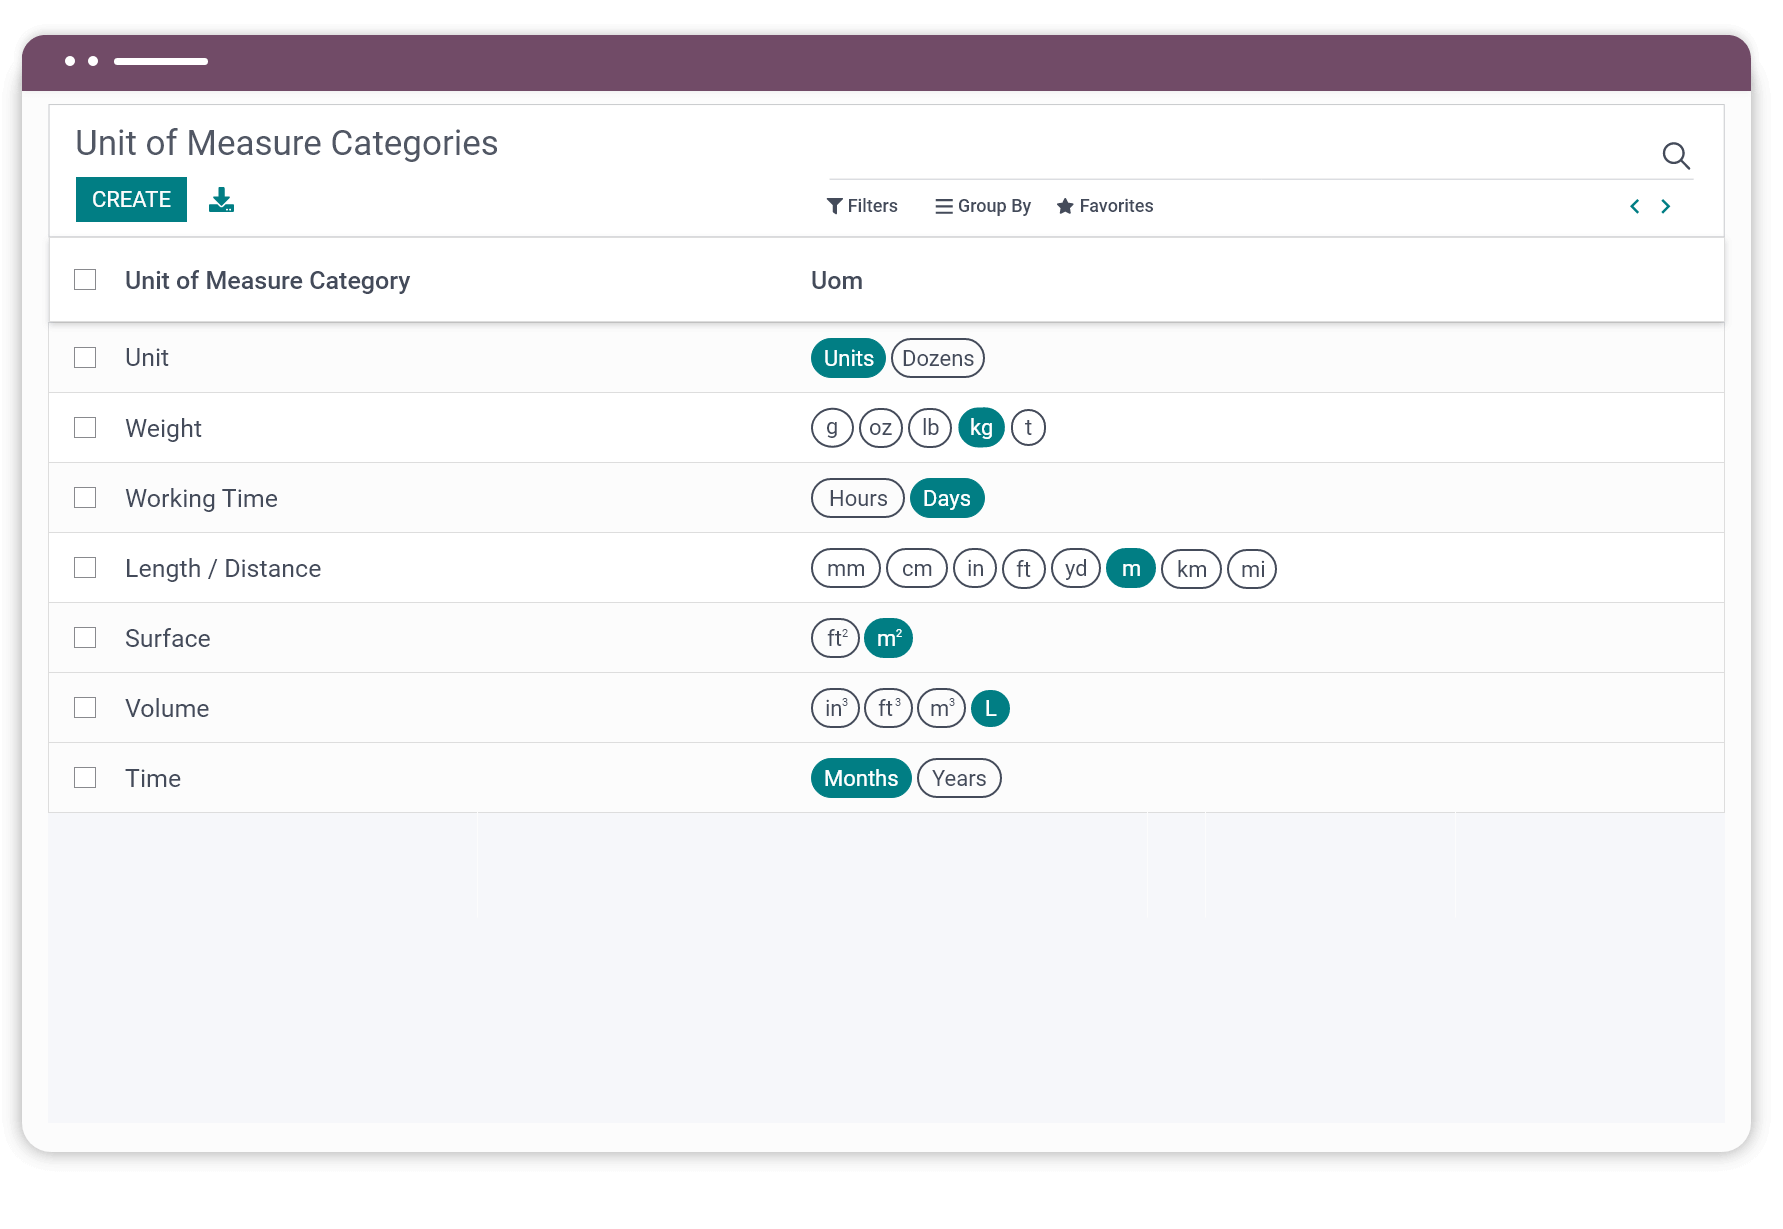
Task: Click the Months badge in Time row
Action: (860, 777)
